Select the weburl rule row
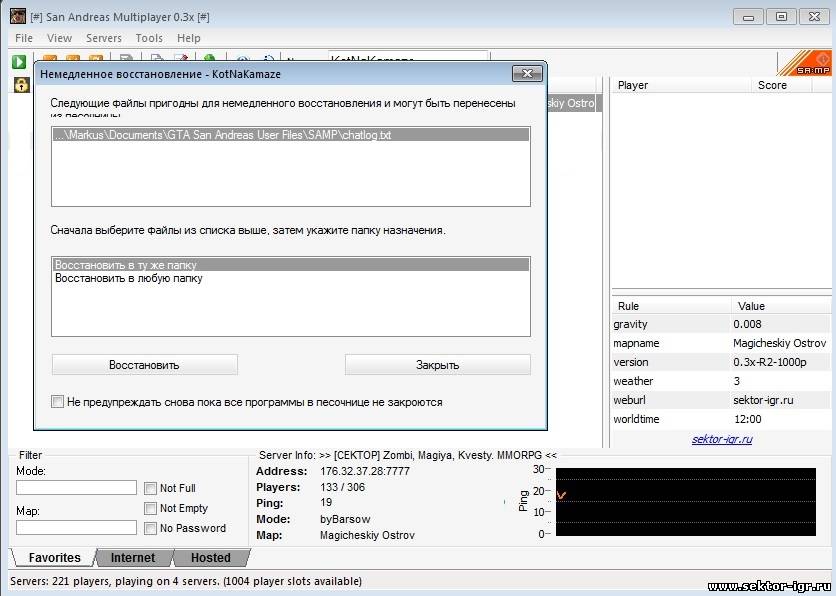The image size is (836, 596). click(722, 400)
